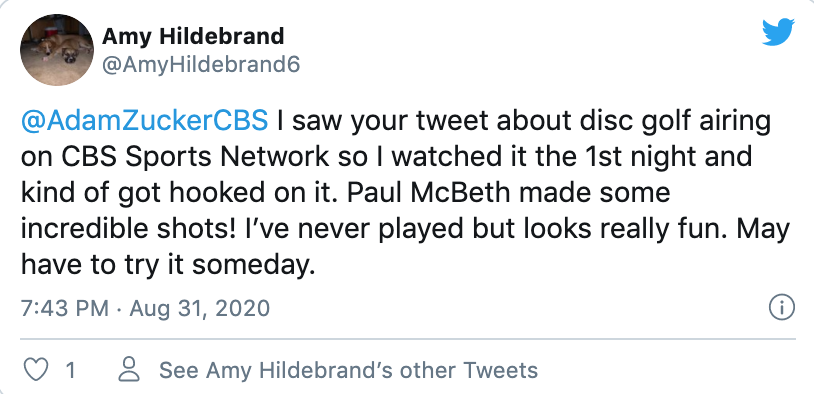Like the tweet with the heart icon
The height and width of the screenshot is (394, 814).
click(x=37, y=370)
